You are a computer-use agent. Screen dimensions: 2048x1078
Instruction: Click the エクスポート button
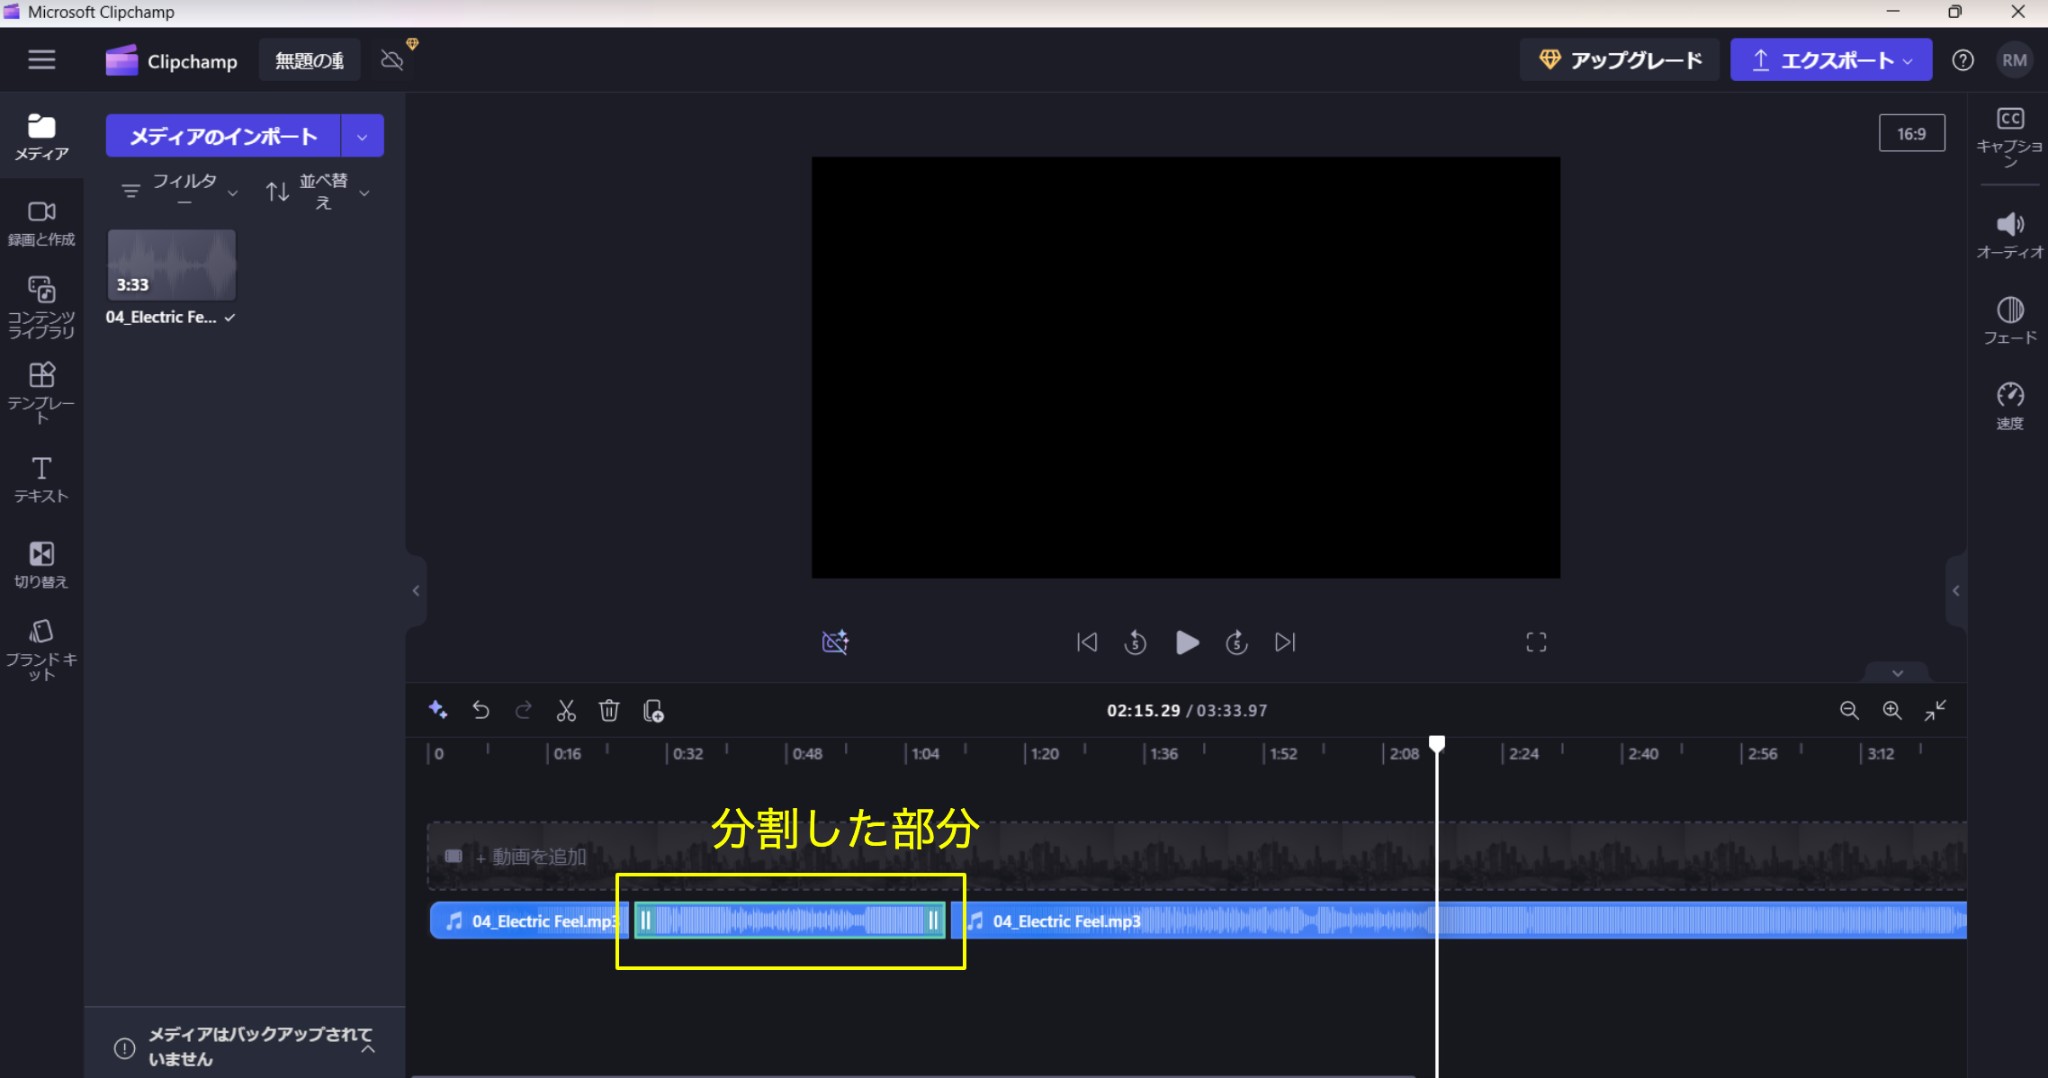tap(1831, 60)
